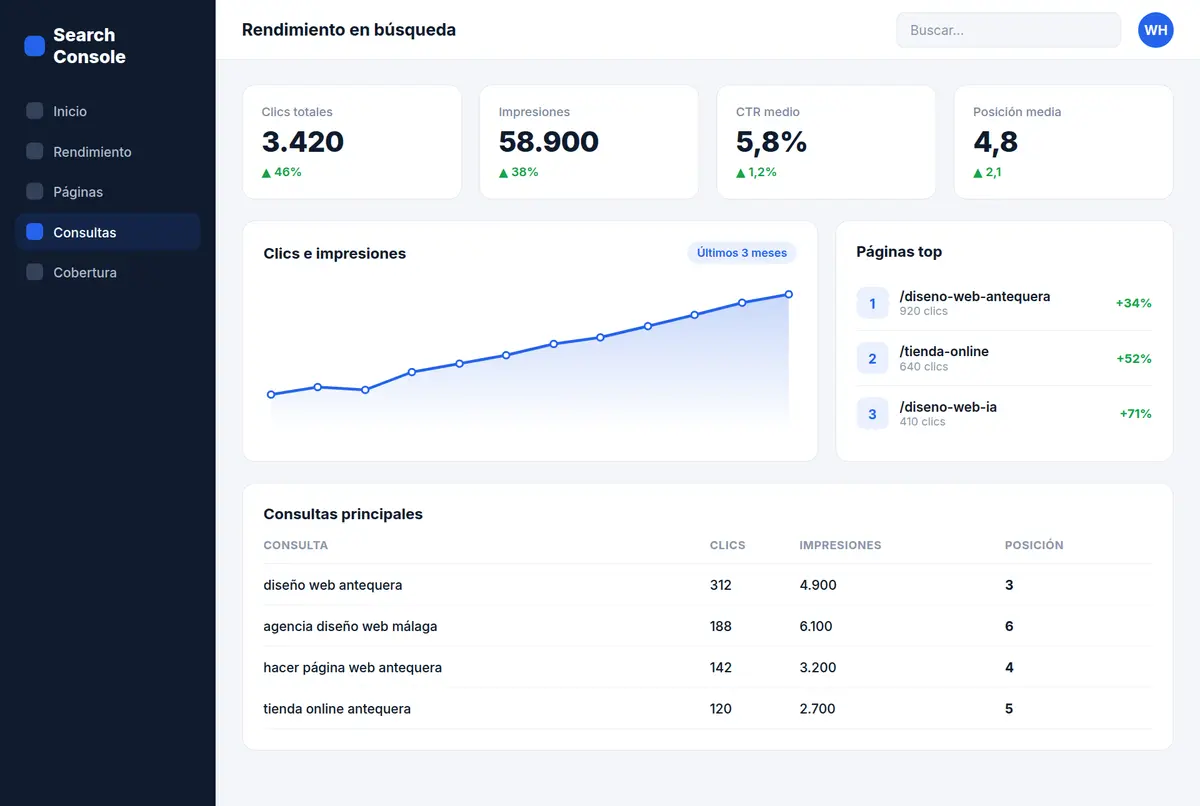This screenshot has height=806, width=1200.
Task: Click the Páginas sidebar icon
Action: pos(34,191)
